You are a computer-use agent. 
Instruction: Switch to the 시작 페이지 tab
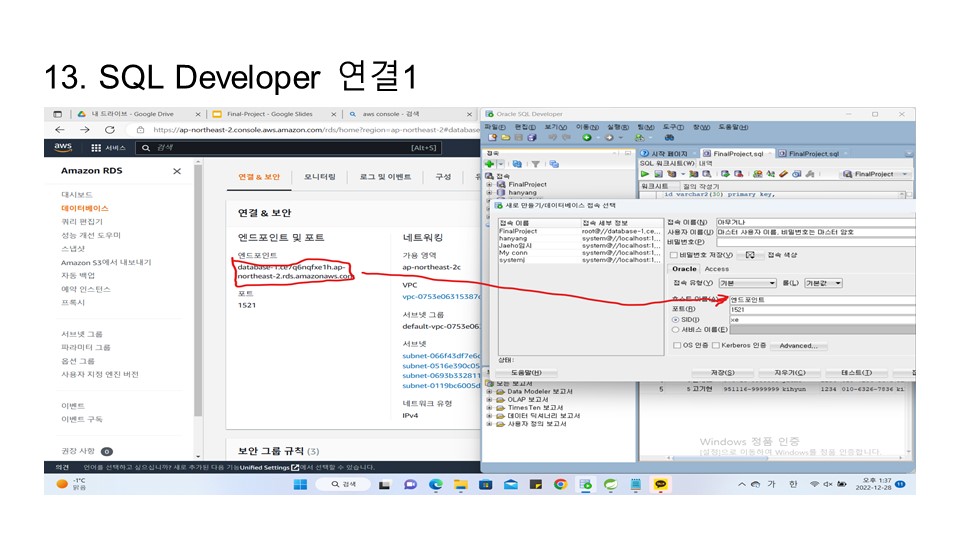click(668, 154)
